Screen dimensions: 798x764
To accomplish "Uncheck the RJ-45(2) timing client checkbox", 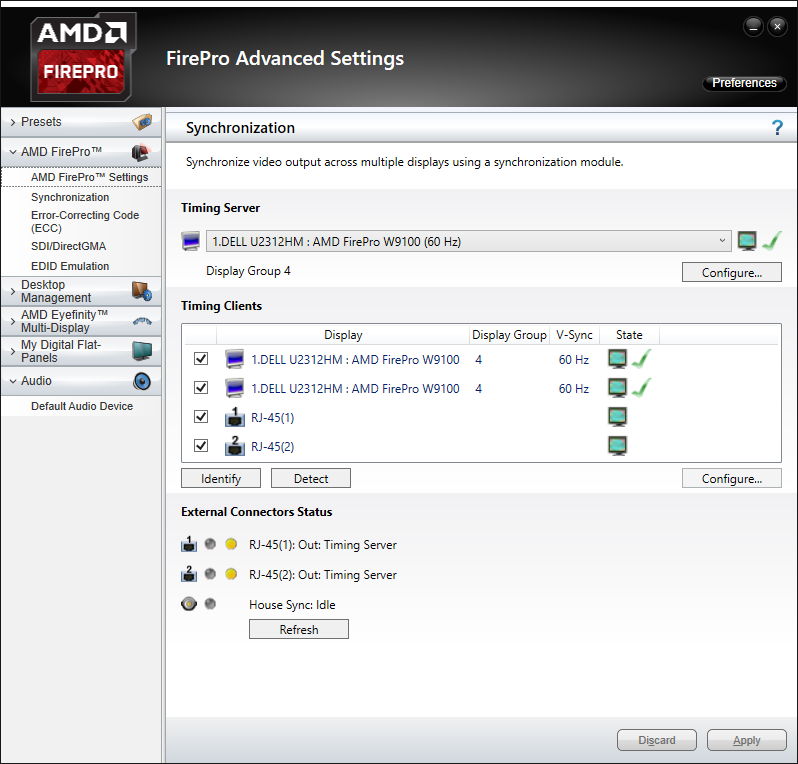I will (x=201, y=446).
